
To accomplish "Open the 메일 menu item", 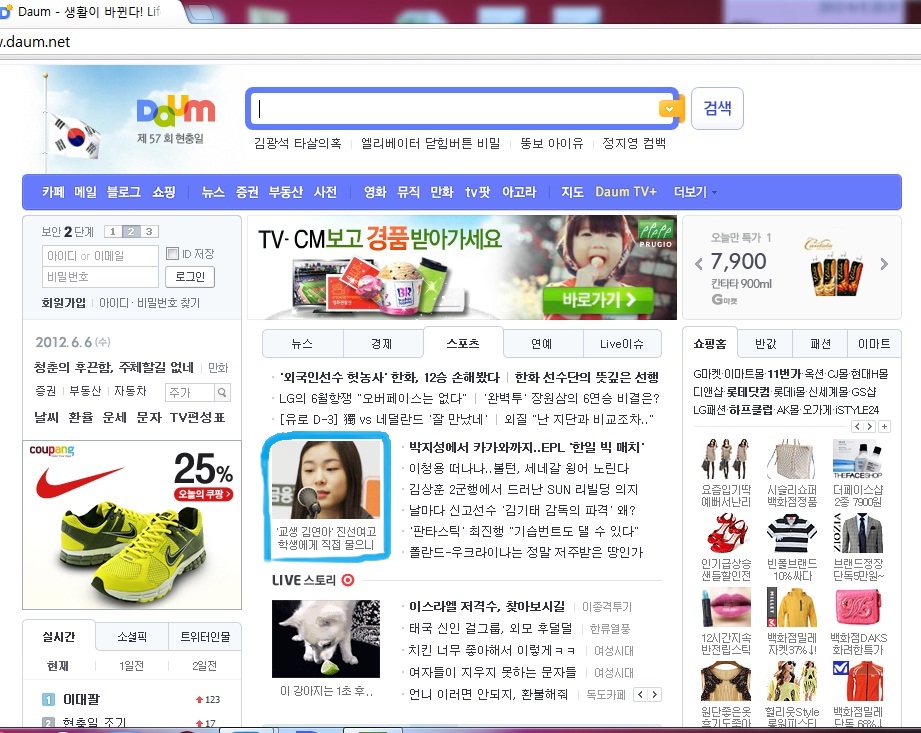I will (85, 192).
